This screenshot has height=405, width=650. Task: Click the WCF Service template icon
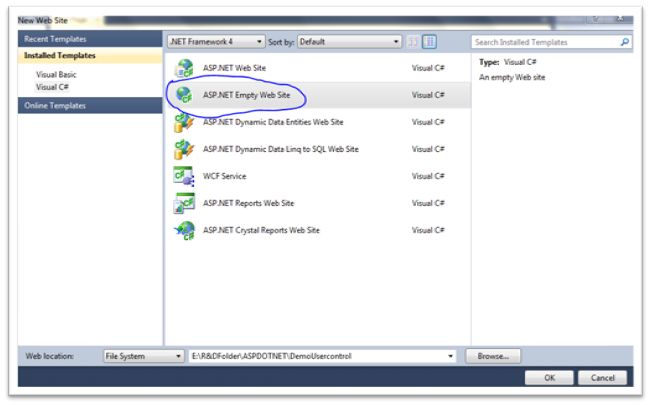[x=184, y=176]
